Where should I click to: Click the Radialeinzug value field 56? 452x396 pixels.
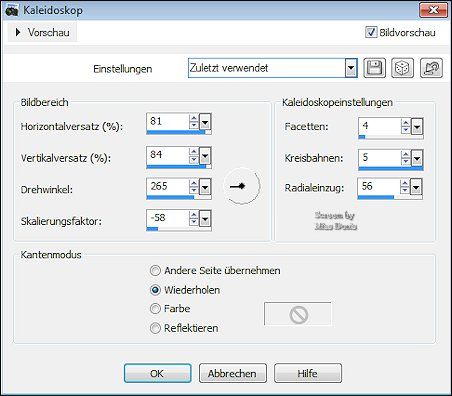tap(378, 187)
